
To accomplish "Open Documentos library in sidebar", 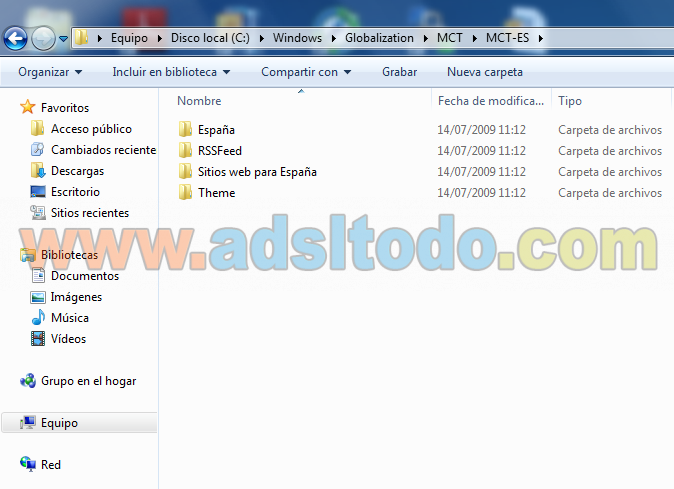I will pyautogui.click(x=85, y=276).
